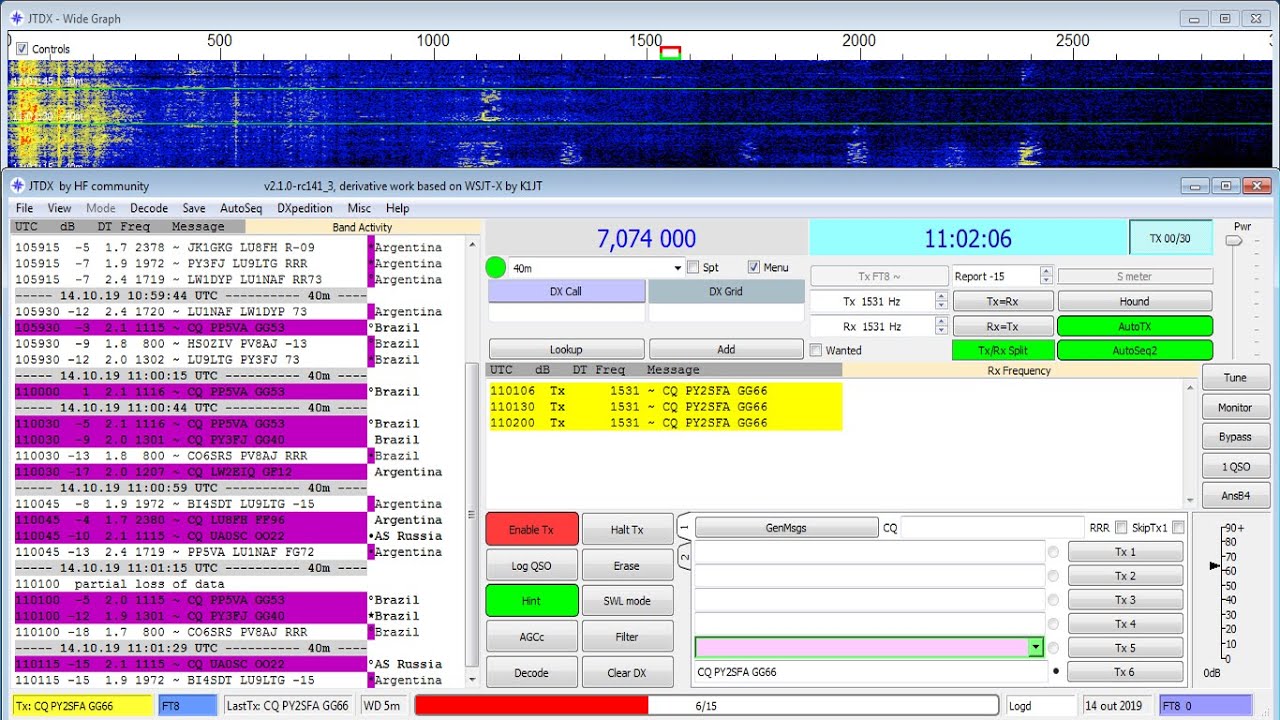The width and height of the screenshot is (1280, 720).
Task: Open the 40m band dropdown
Action: (676, 268)
